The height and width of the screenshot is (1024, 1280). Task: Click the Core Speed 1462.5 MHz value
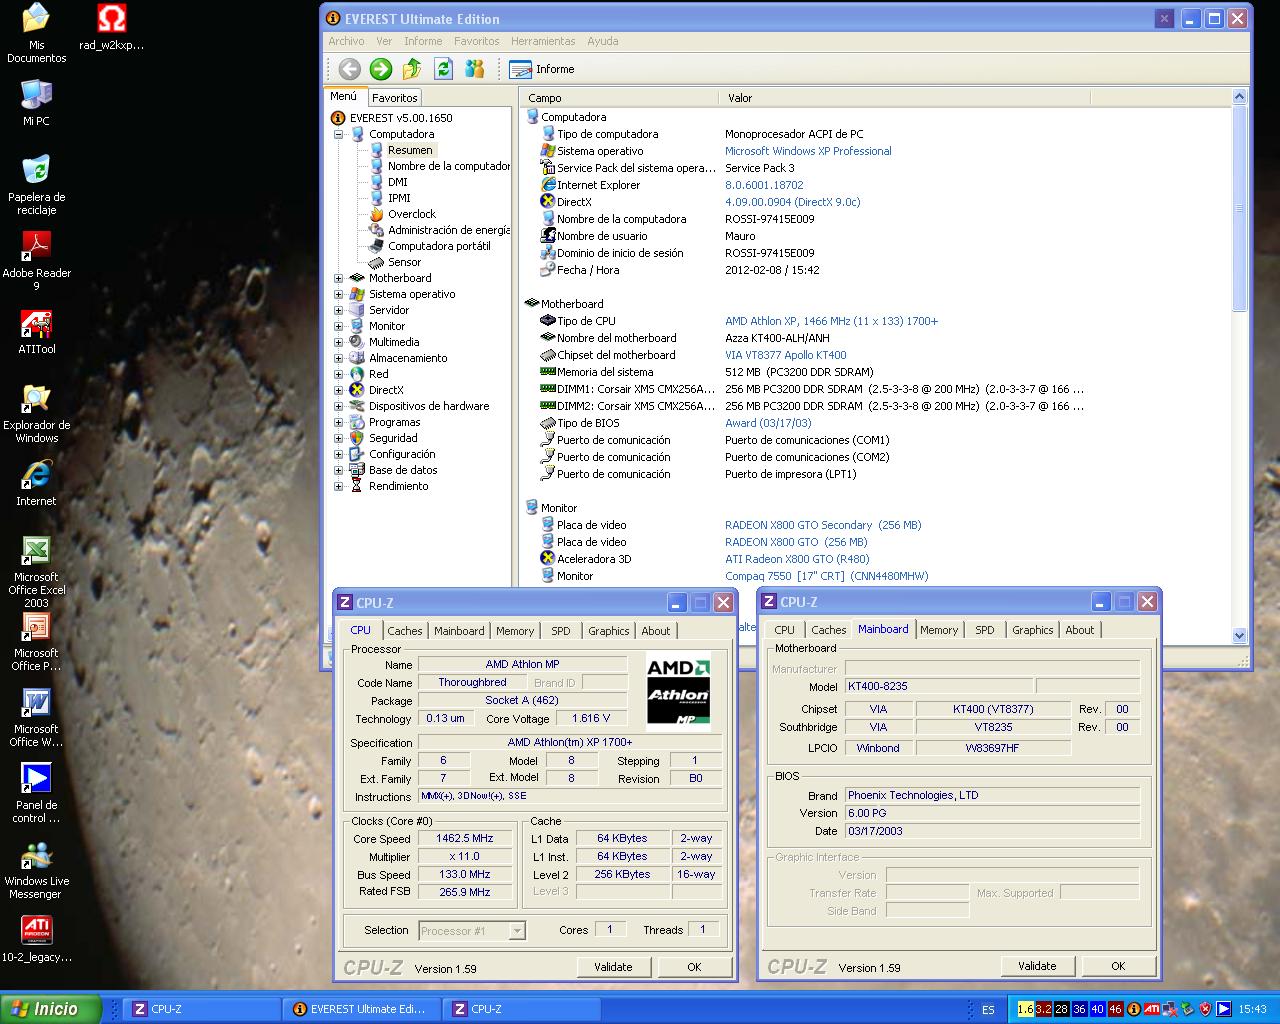pyautogui.click(x=464, y=839)
